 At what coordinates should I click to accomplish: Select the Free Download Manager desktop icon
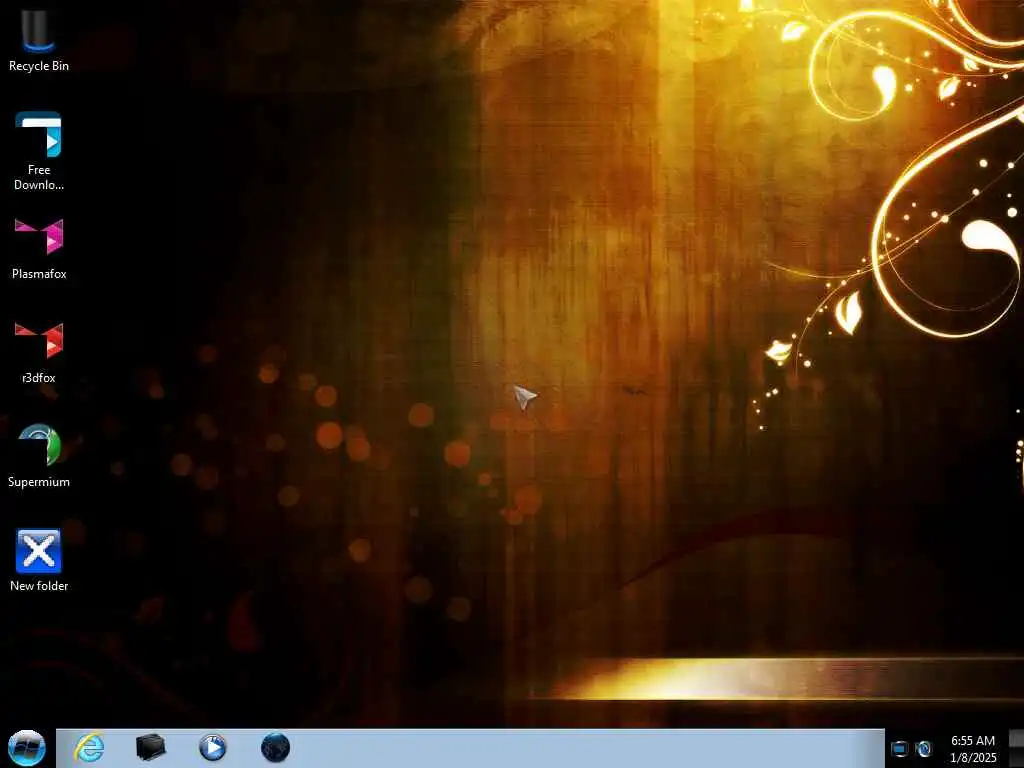[x=39, y=151]
